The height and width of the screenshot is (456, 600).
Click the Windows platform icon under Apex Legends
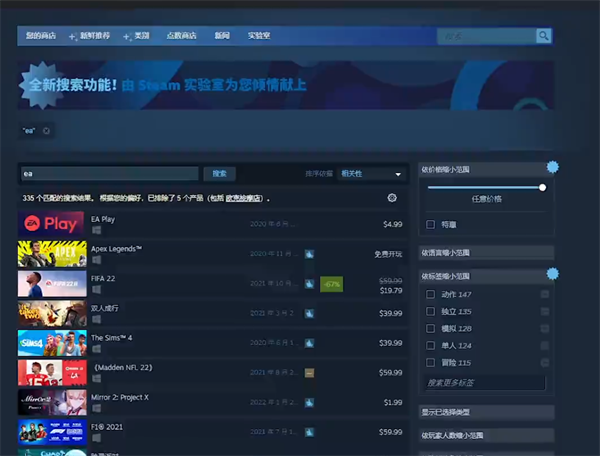96,260
